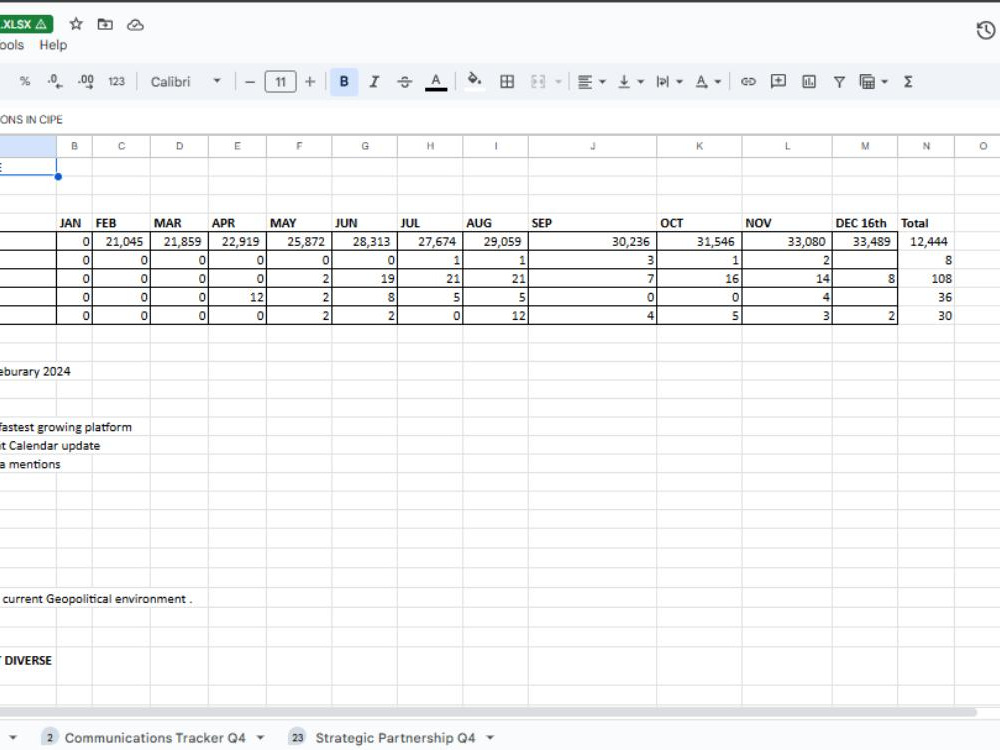The width and height of the screenshot is (1000, 750).
Task: Click the merge cells icon
Action: pos(538,82)
